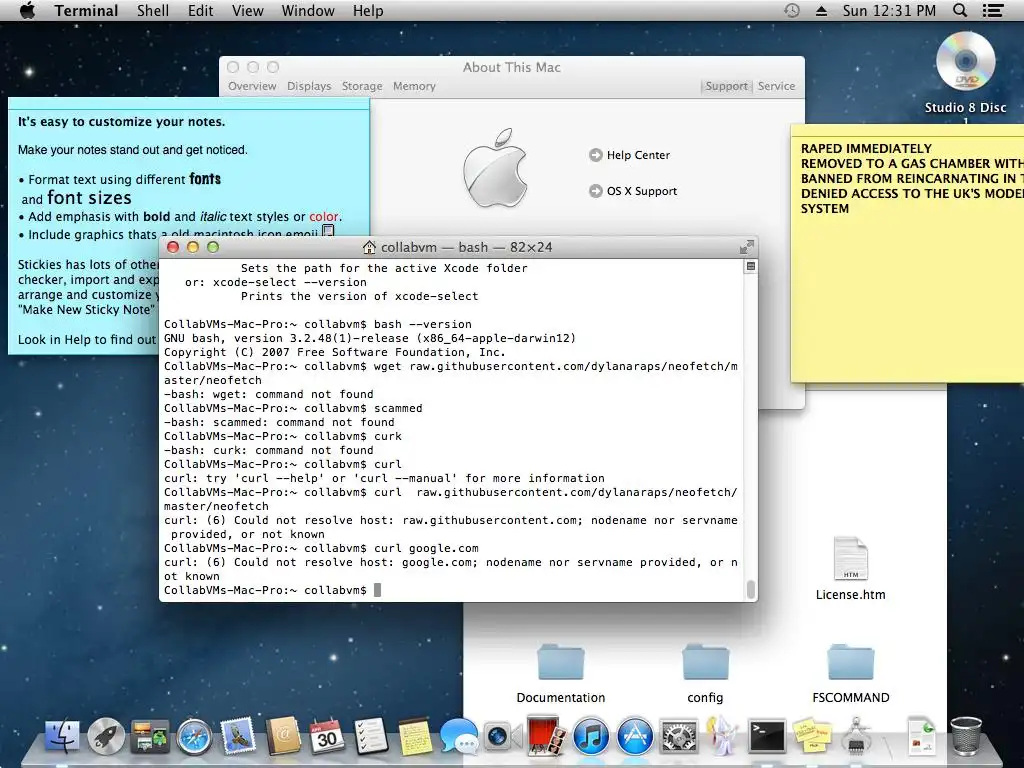The image size is (1024, 768).
Task: Launch iTunes music note icon
Action: (x=591, y=736)
